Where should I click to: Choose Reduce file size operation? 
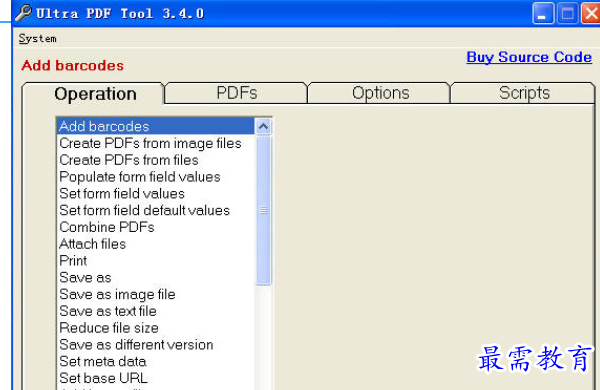coord(155,328)
